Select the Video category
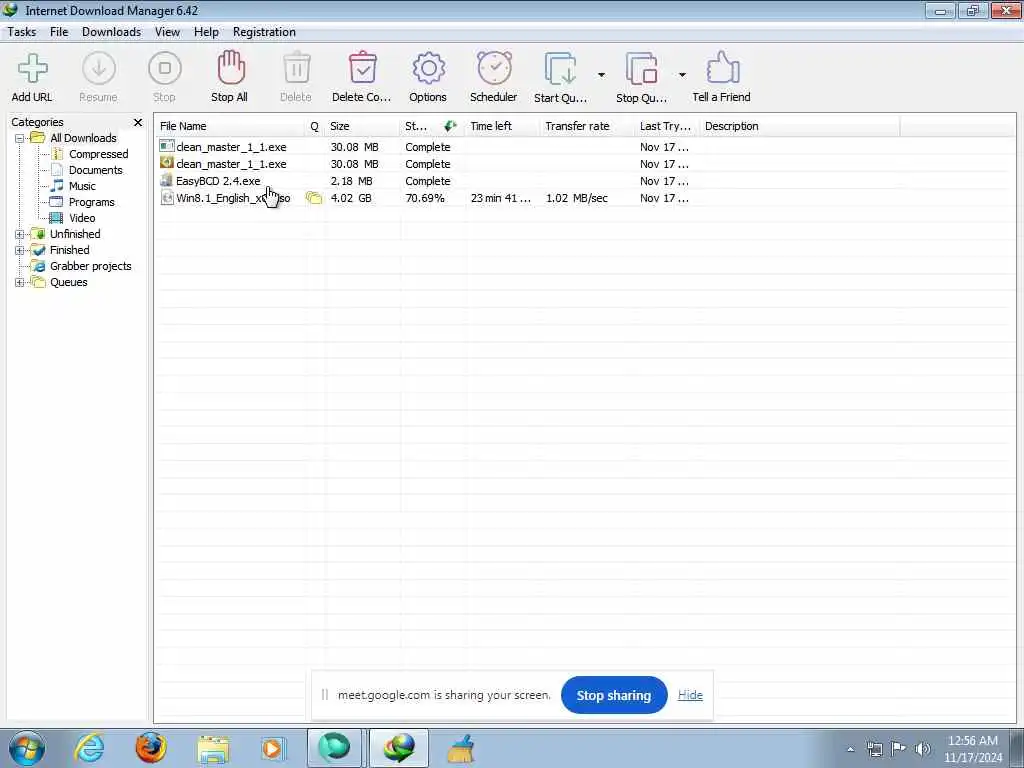This screenshot has width=1024, height=768. 82,218
